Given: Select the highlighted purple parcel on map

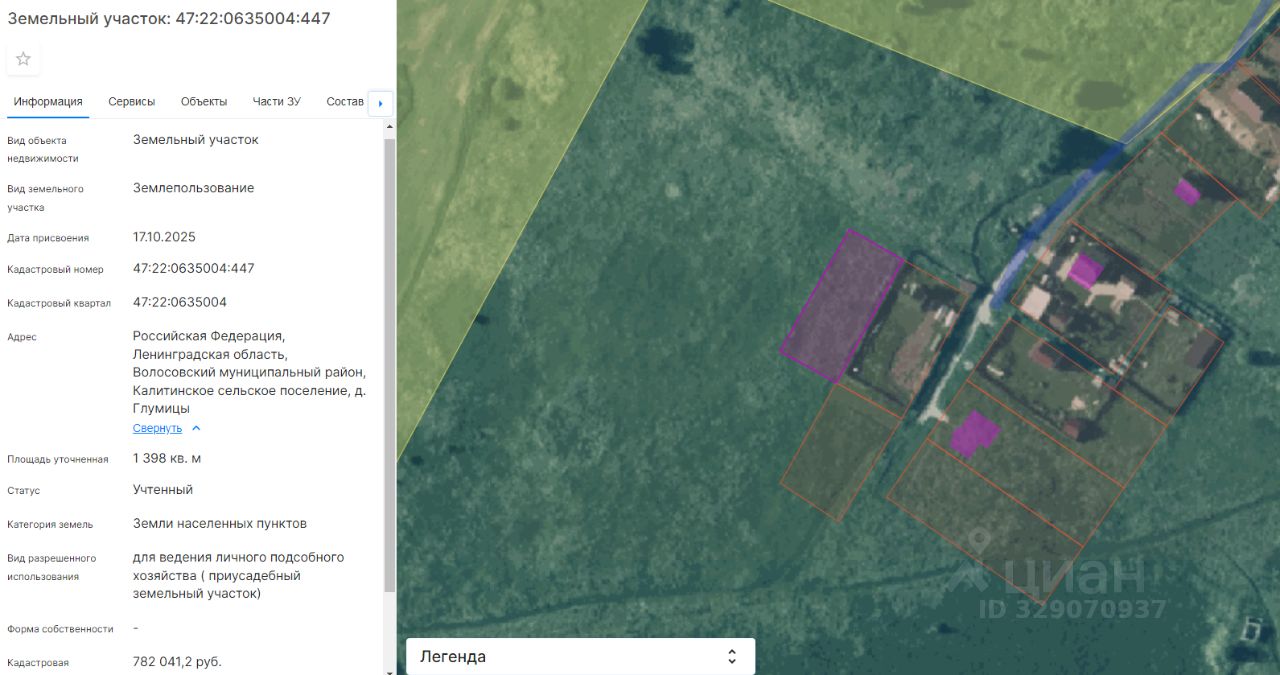Looking at the screenshot, I should point(842,306).
